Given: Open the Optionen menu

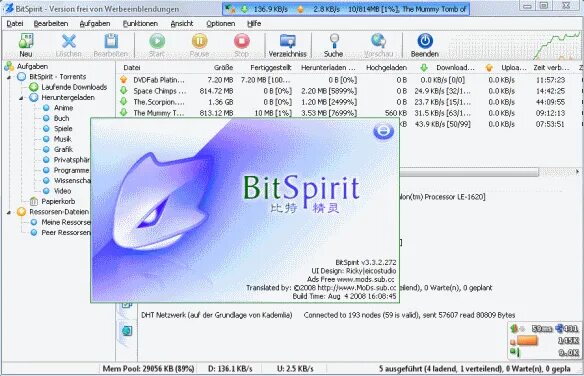Looking at the screenshot, I should [x=220, y=24].
